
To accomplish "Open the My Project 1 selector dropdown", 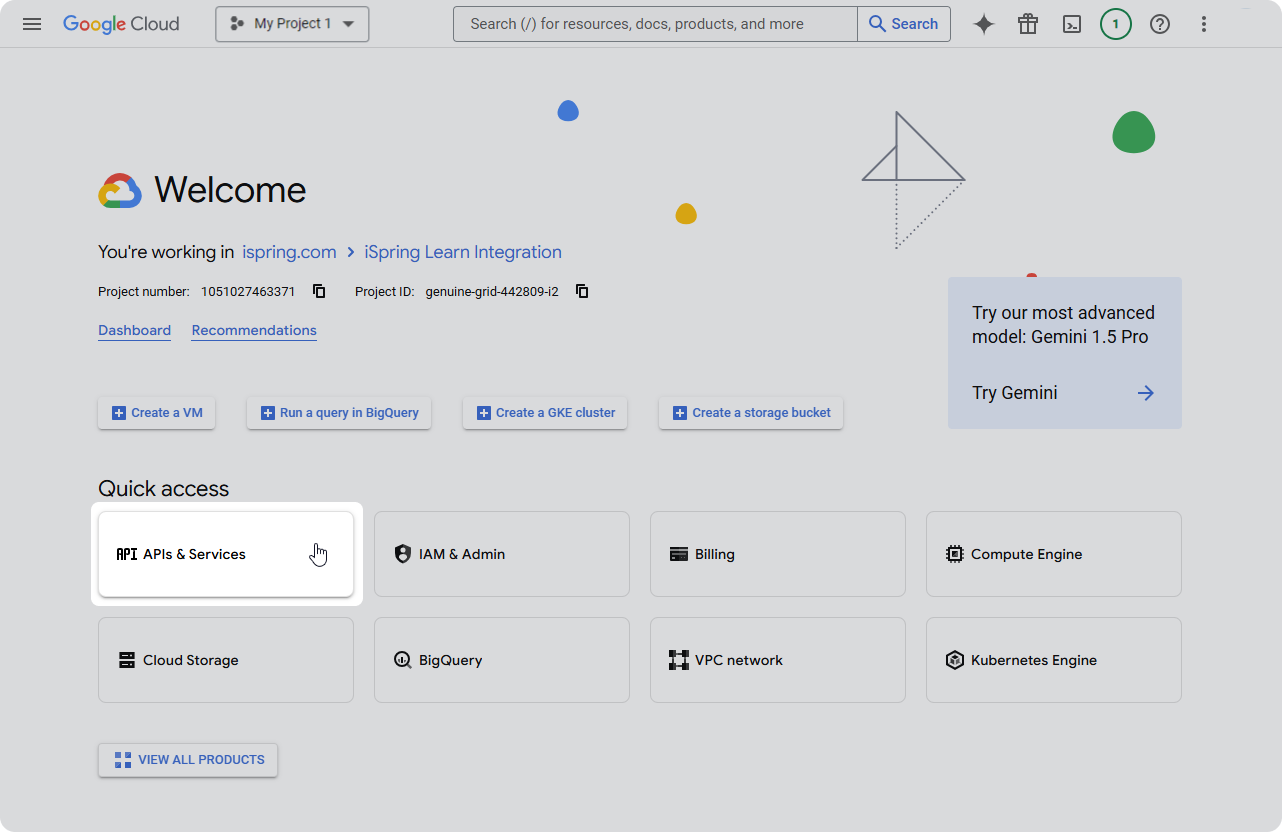I will [x=292, y=24].
